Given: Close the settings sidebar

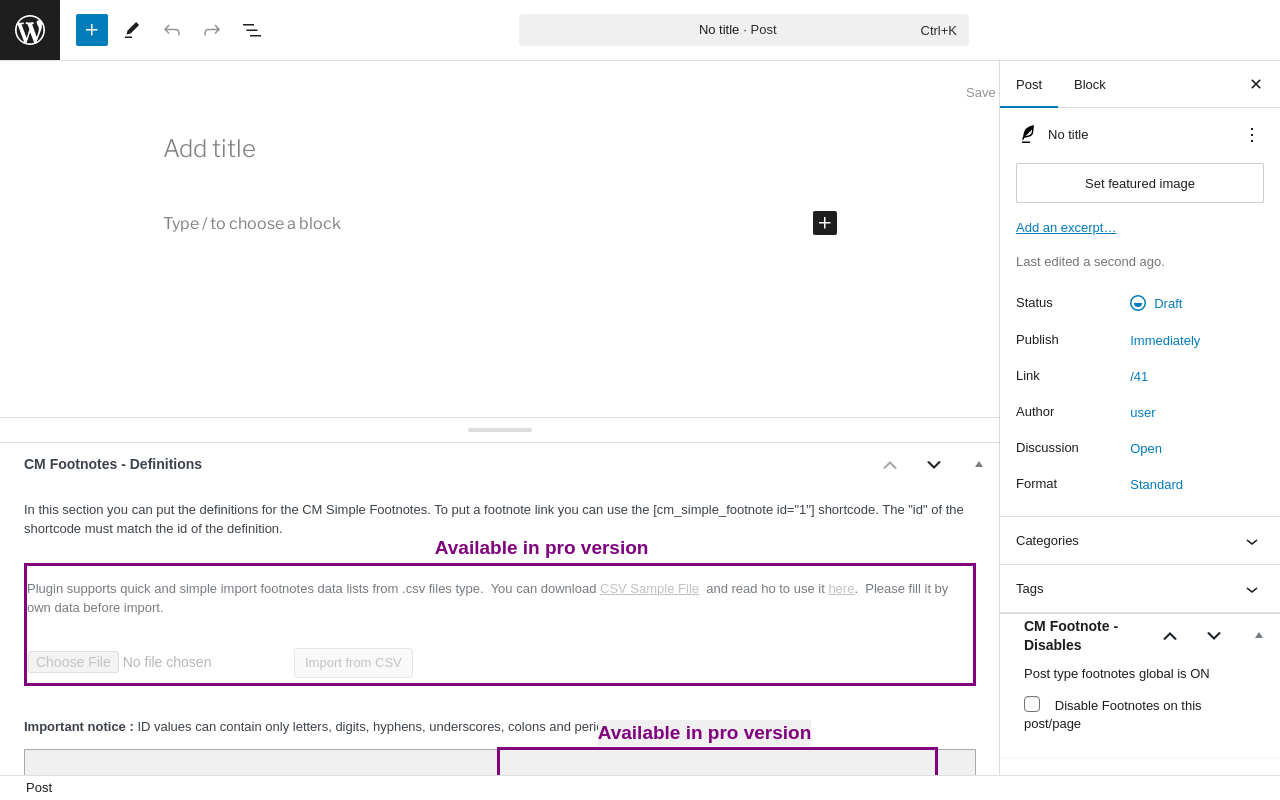Looking at the screenshot, I should [1256, 84].
